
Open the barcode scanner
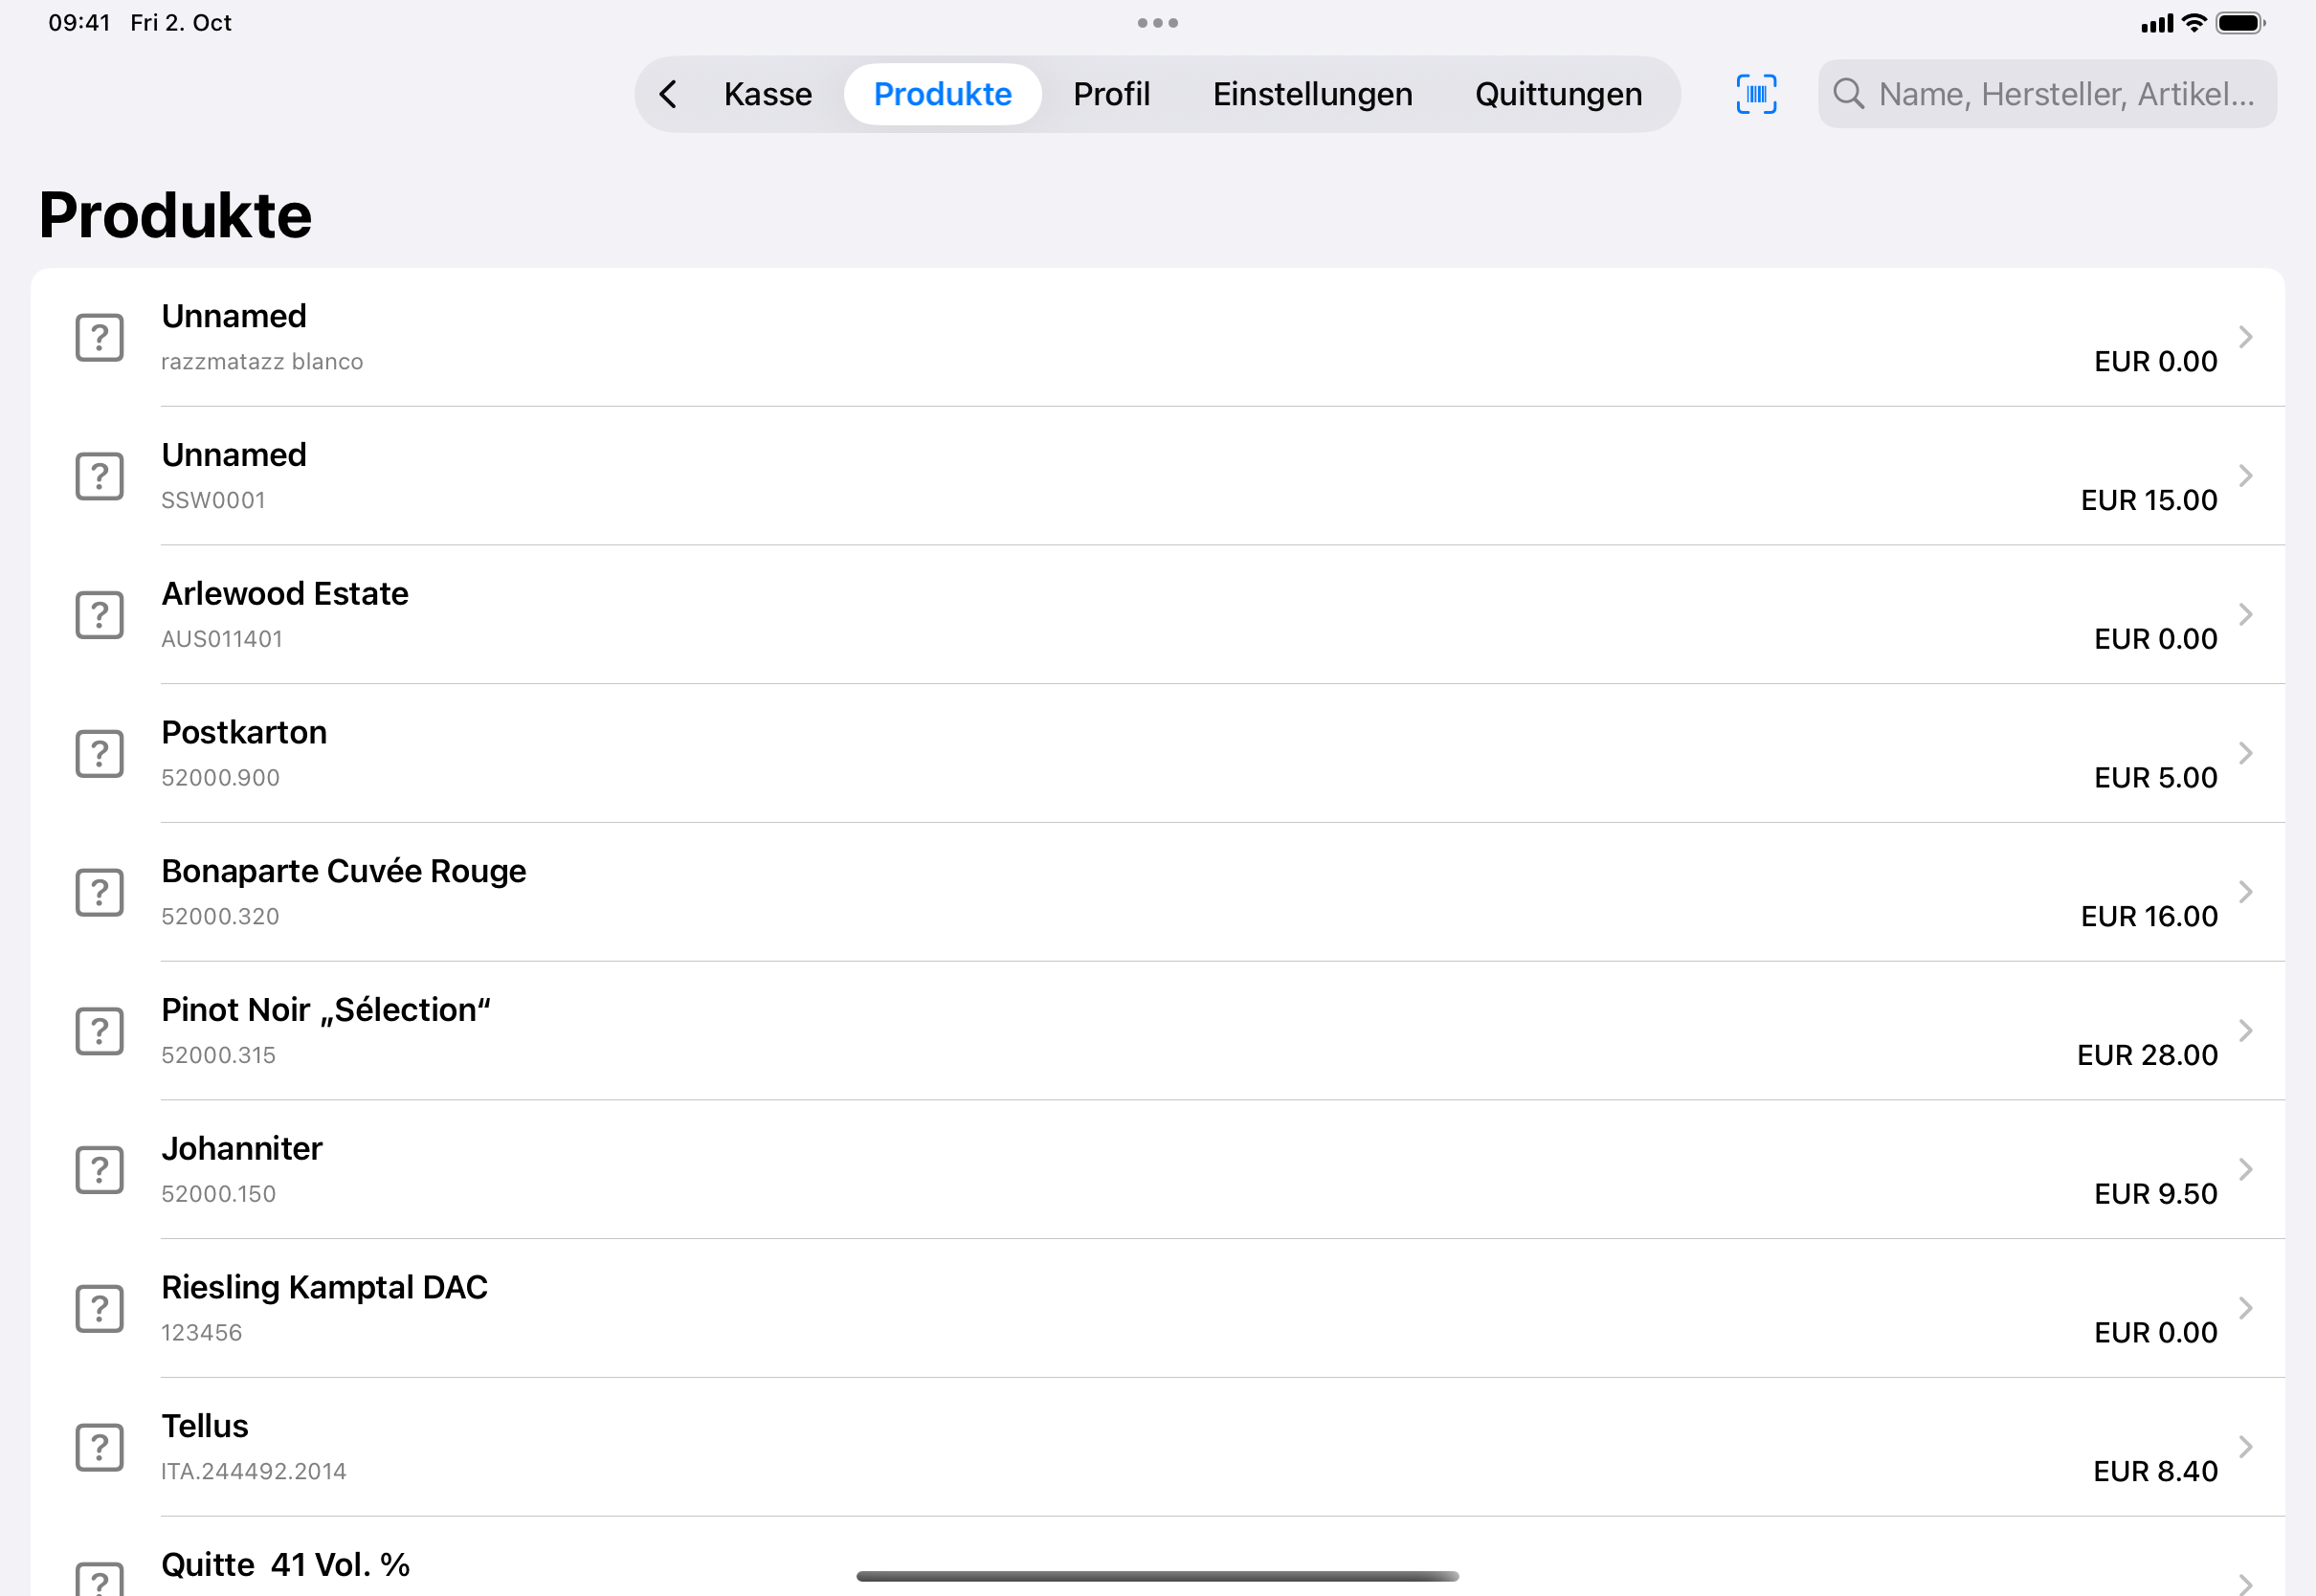tap(1756, 94)
